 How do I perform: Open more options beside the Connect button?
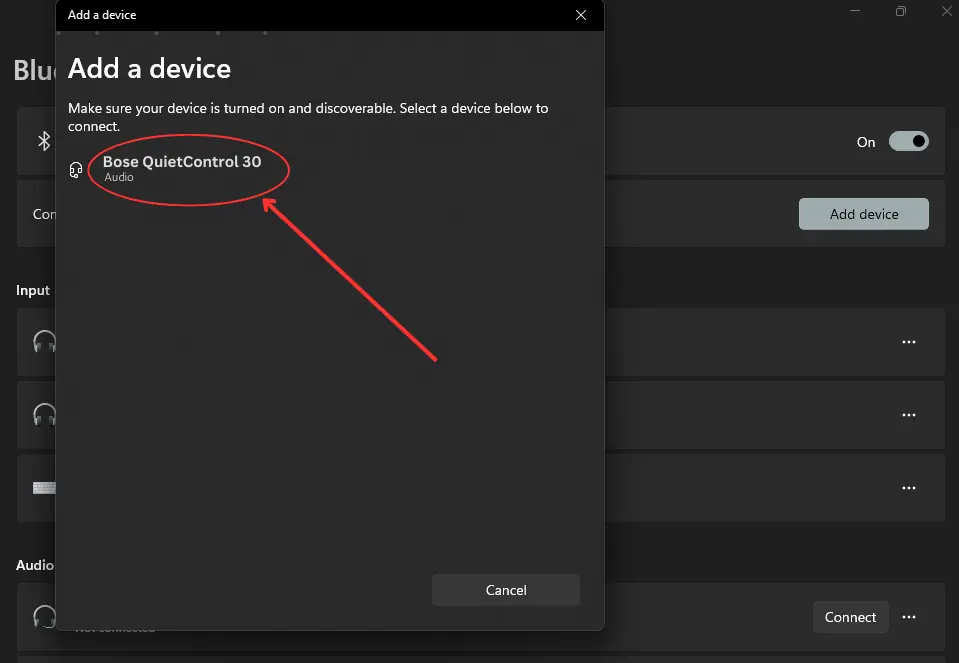click(909, 617)
